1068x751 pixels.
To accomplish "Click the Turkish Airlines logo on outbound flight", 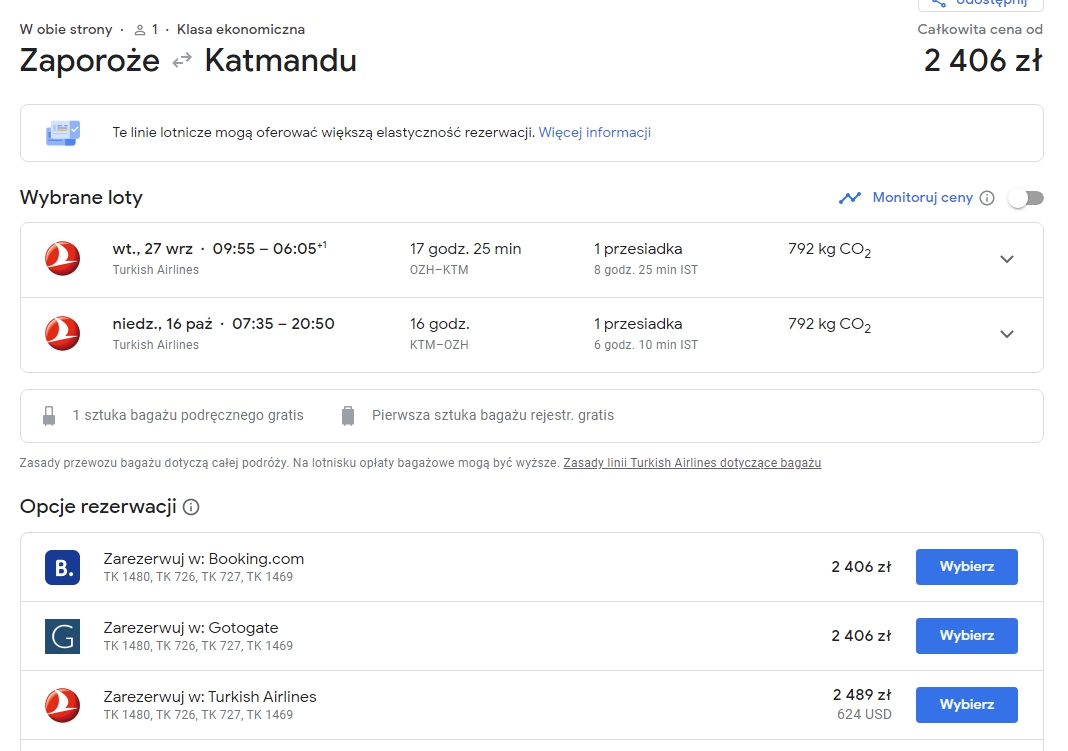I will tap(62, 259).
